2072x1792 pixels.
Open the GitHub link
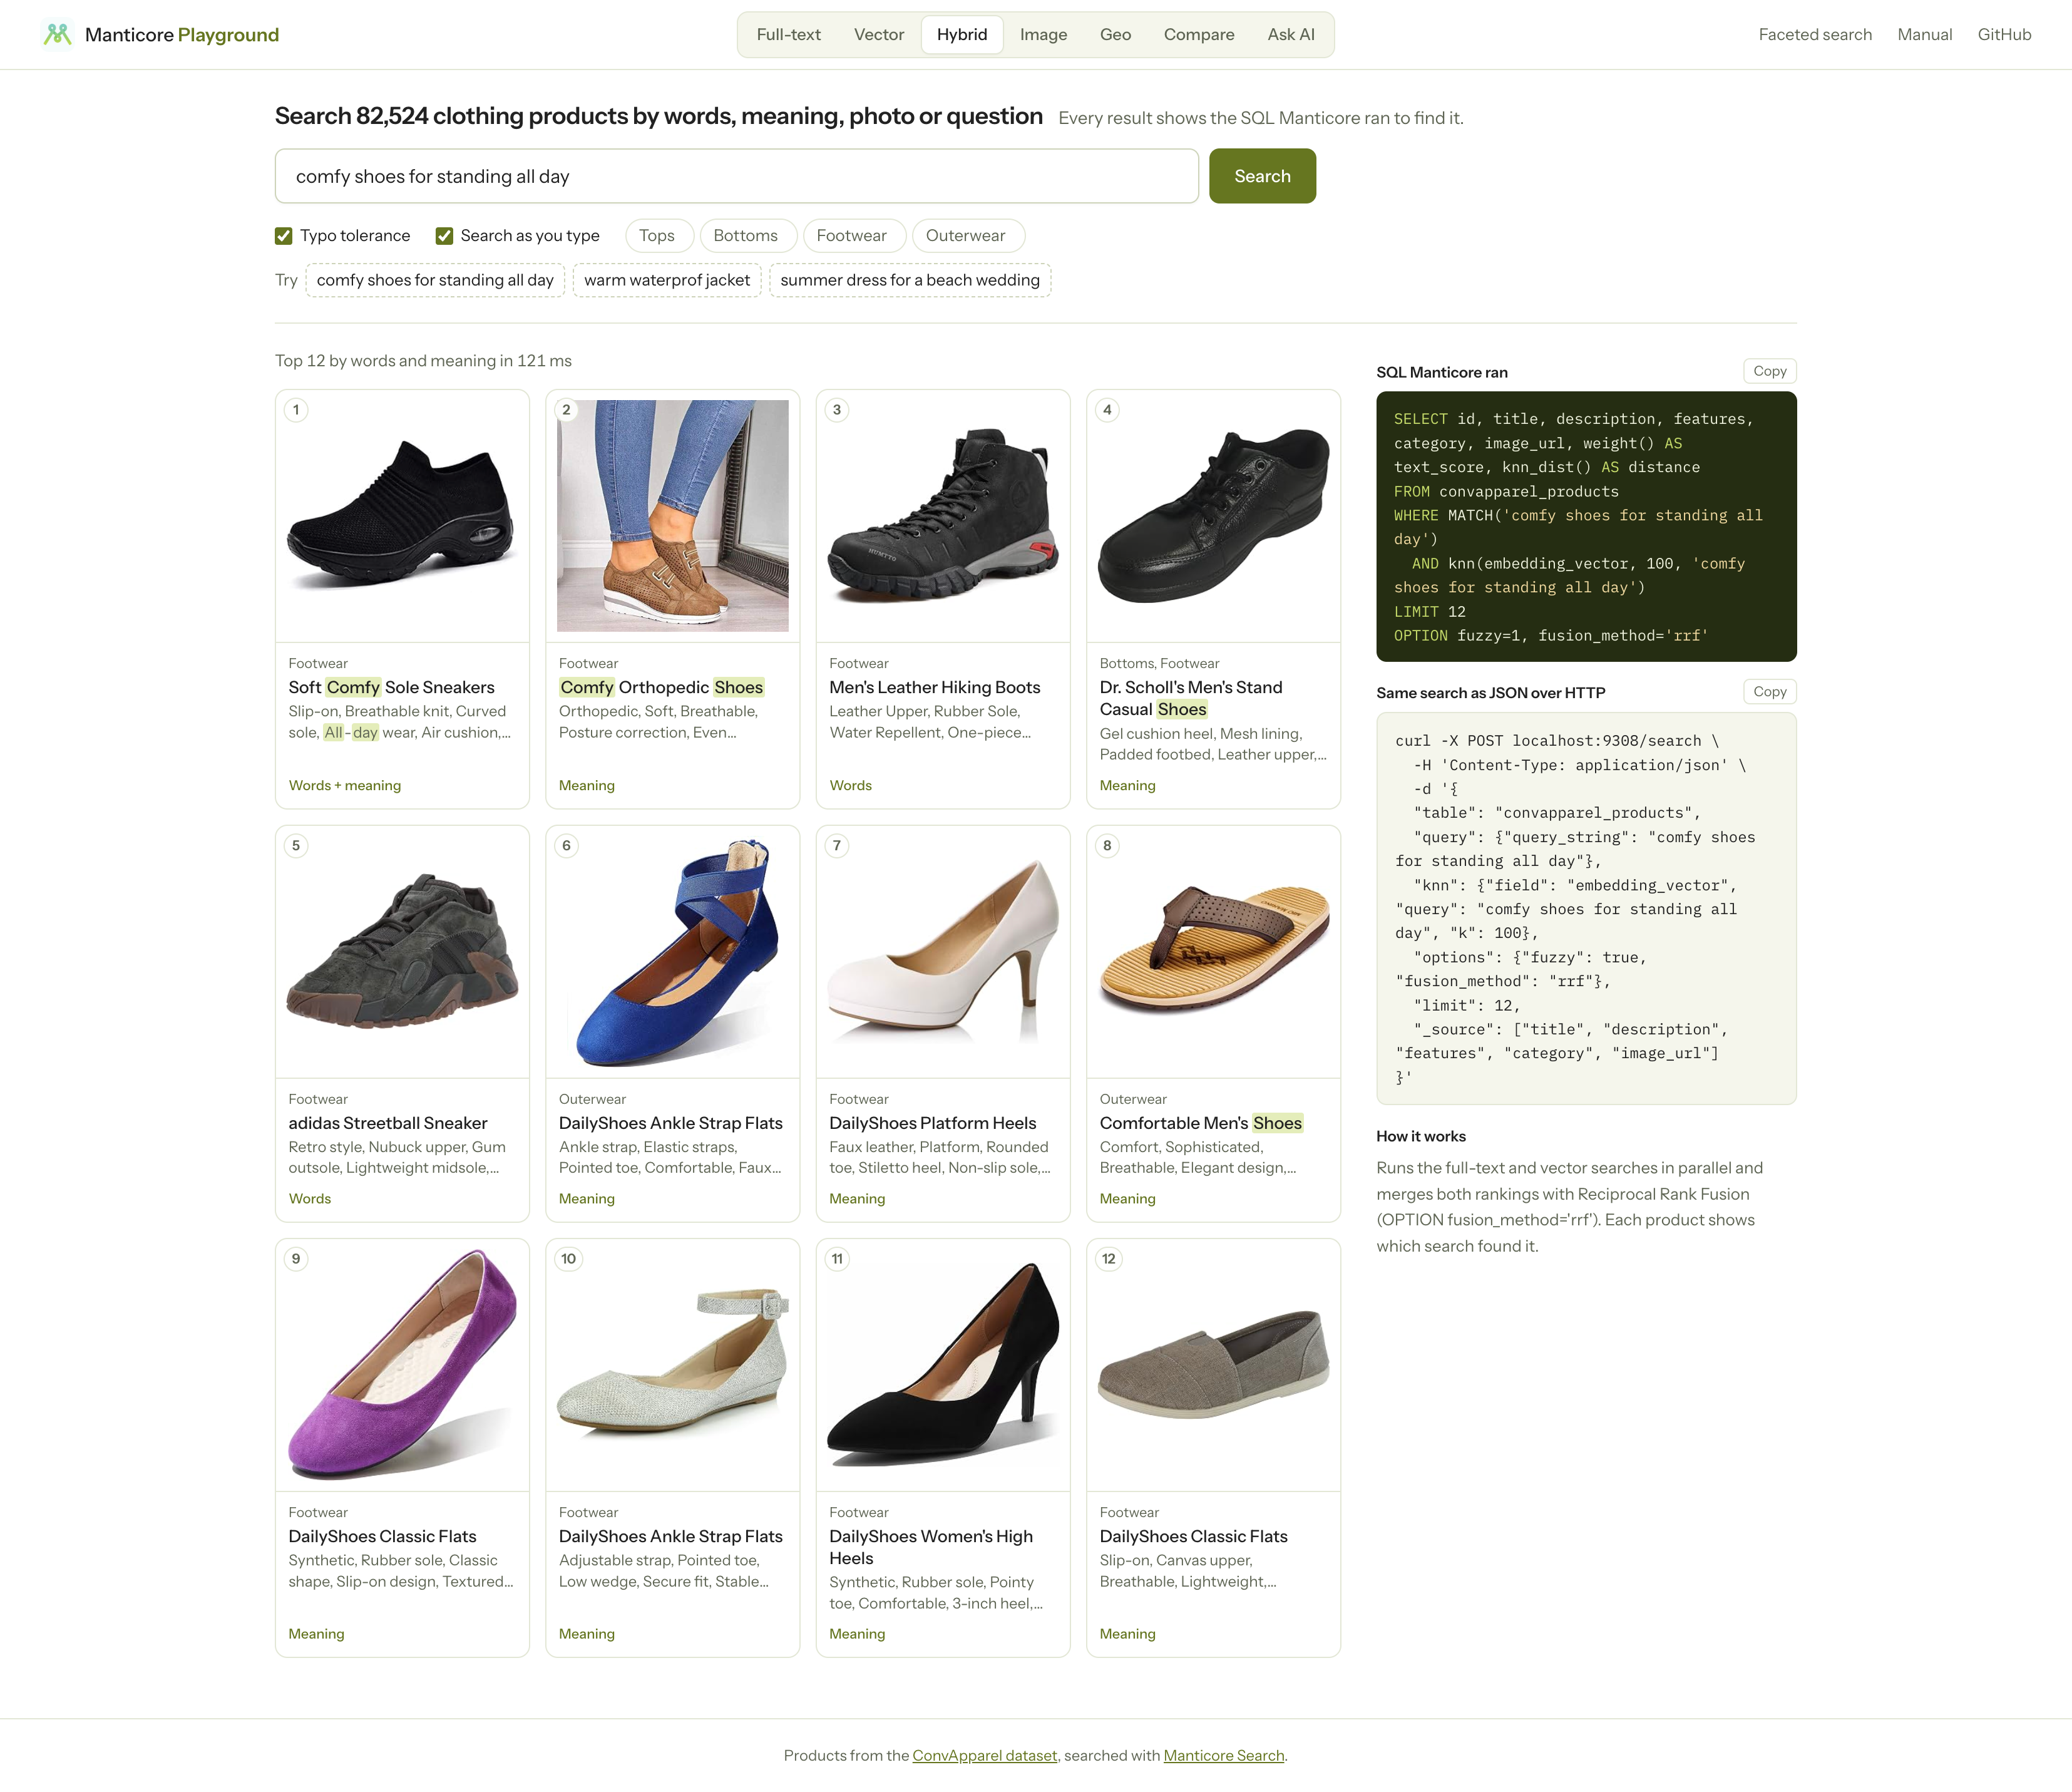(x=2004, y=35)
